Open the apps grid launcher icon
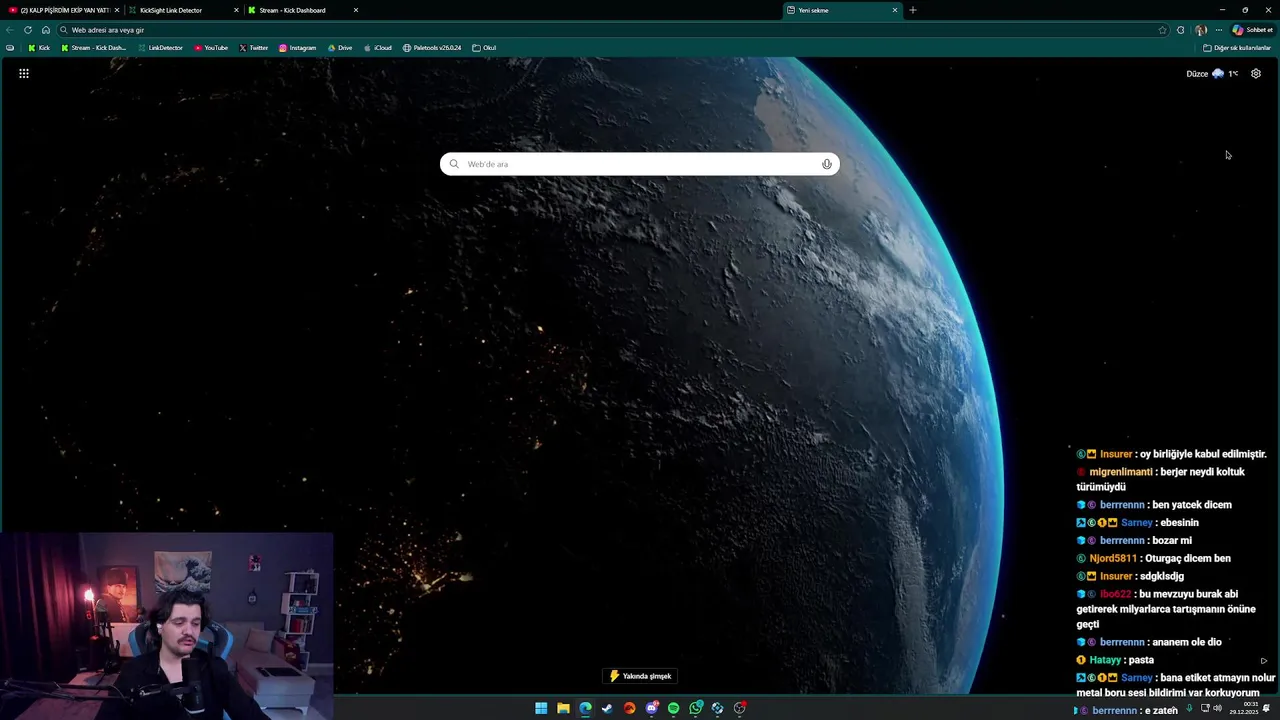The height and width of the screenshot is (720, 1280). coord(24,73)
